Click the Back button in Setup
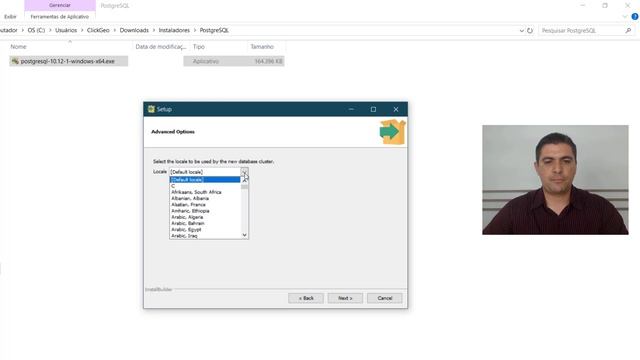Screen dimensions: 640x360 point(306,298)
